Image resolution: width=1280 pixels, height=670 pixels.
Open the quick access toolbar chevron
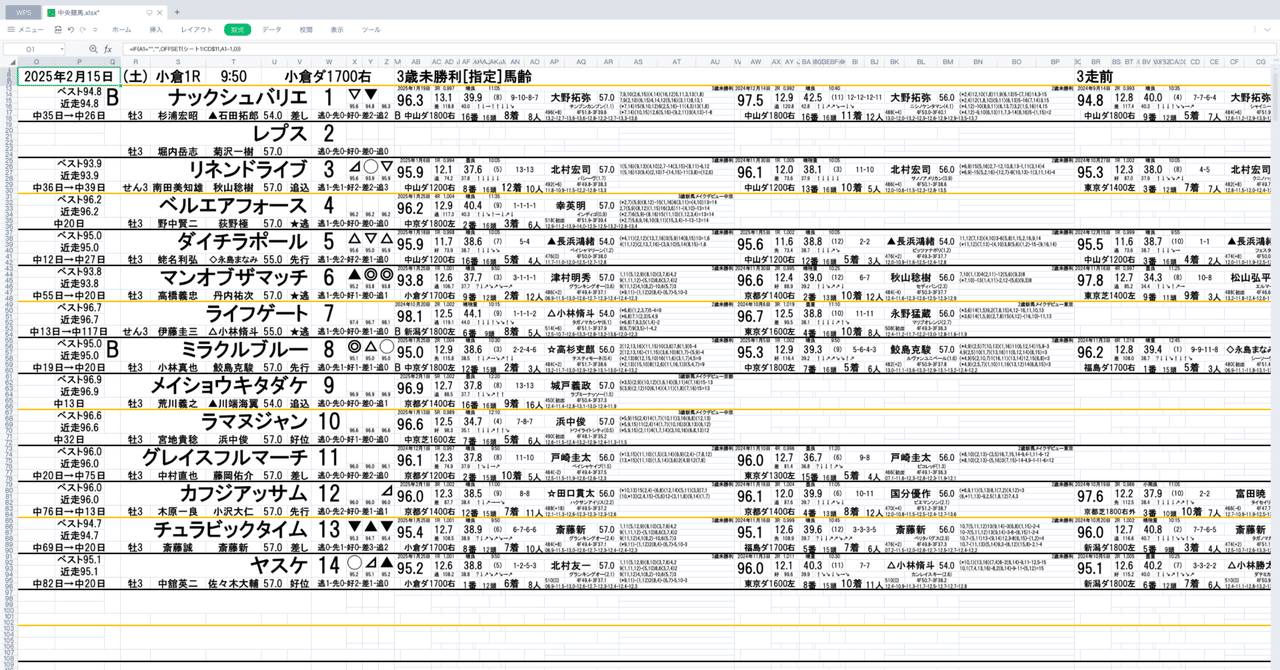point(94,30)
